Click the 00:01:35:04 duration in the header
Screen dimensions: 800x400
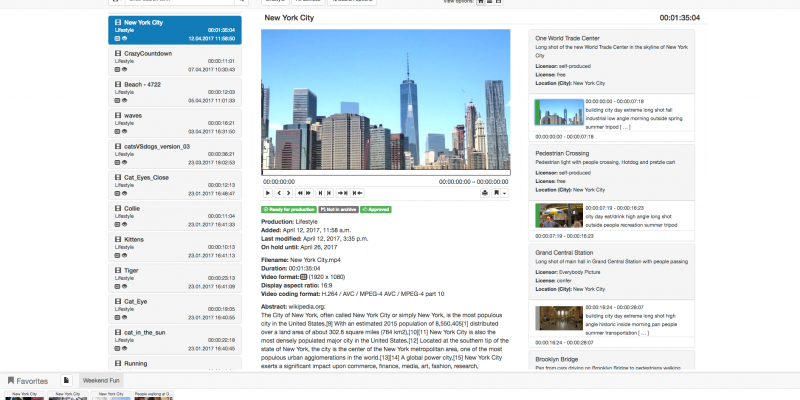pos(680,18)
